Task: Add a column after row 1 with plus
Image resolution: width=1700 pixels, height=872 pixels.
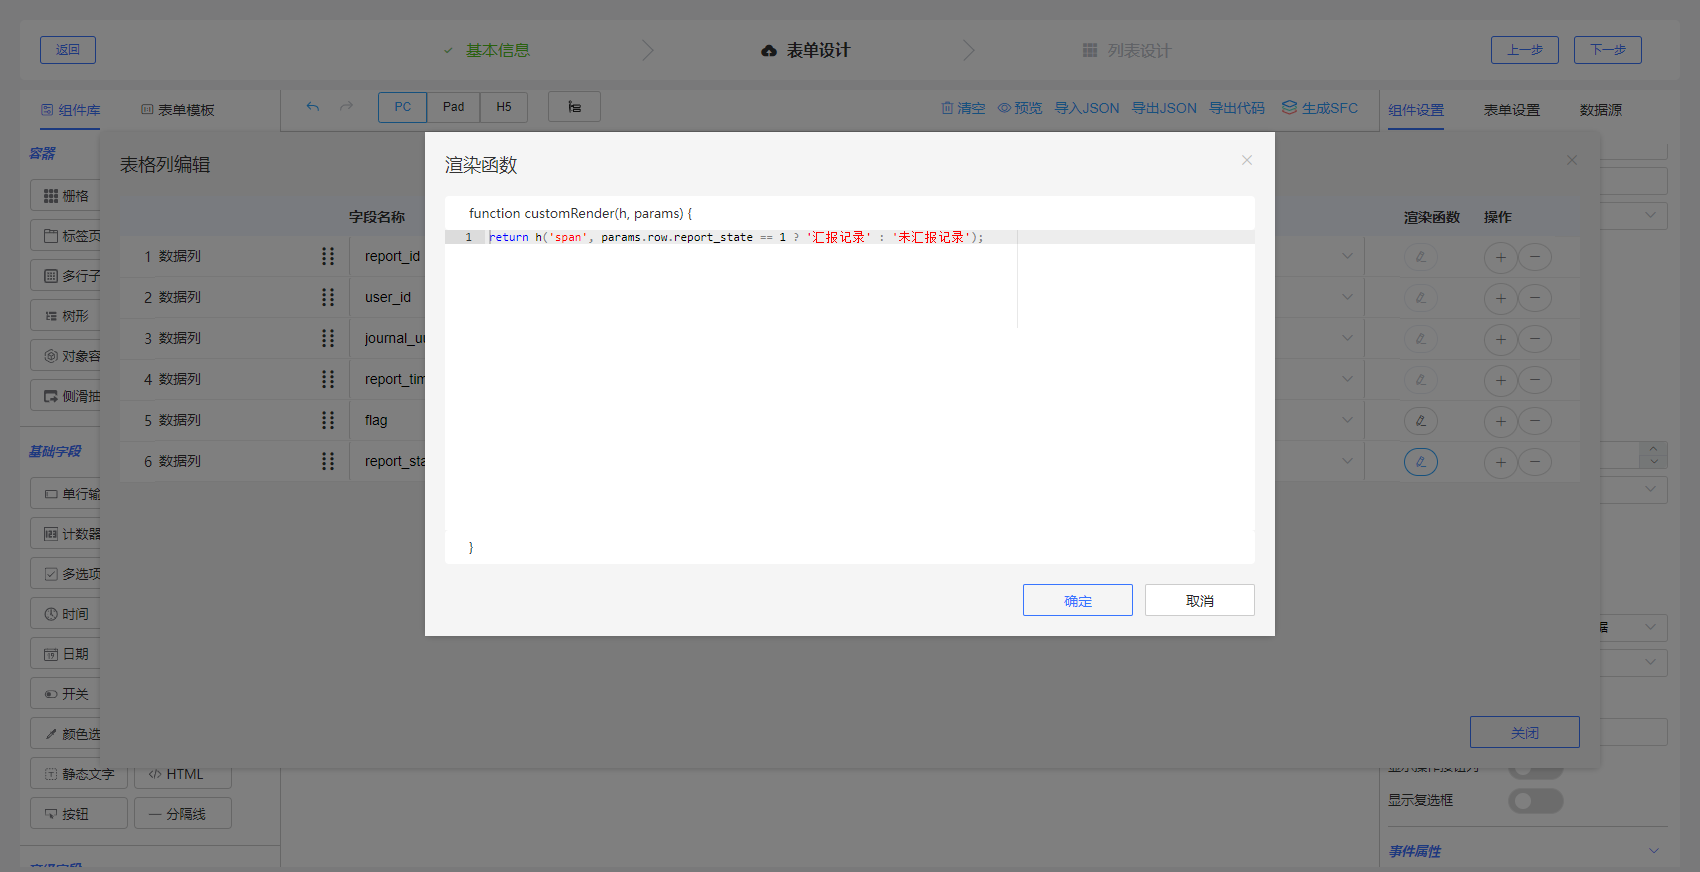Action: 1501,257
